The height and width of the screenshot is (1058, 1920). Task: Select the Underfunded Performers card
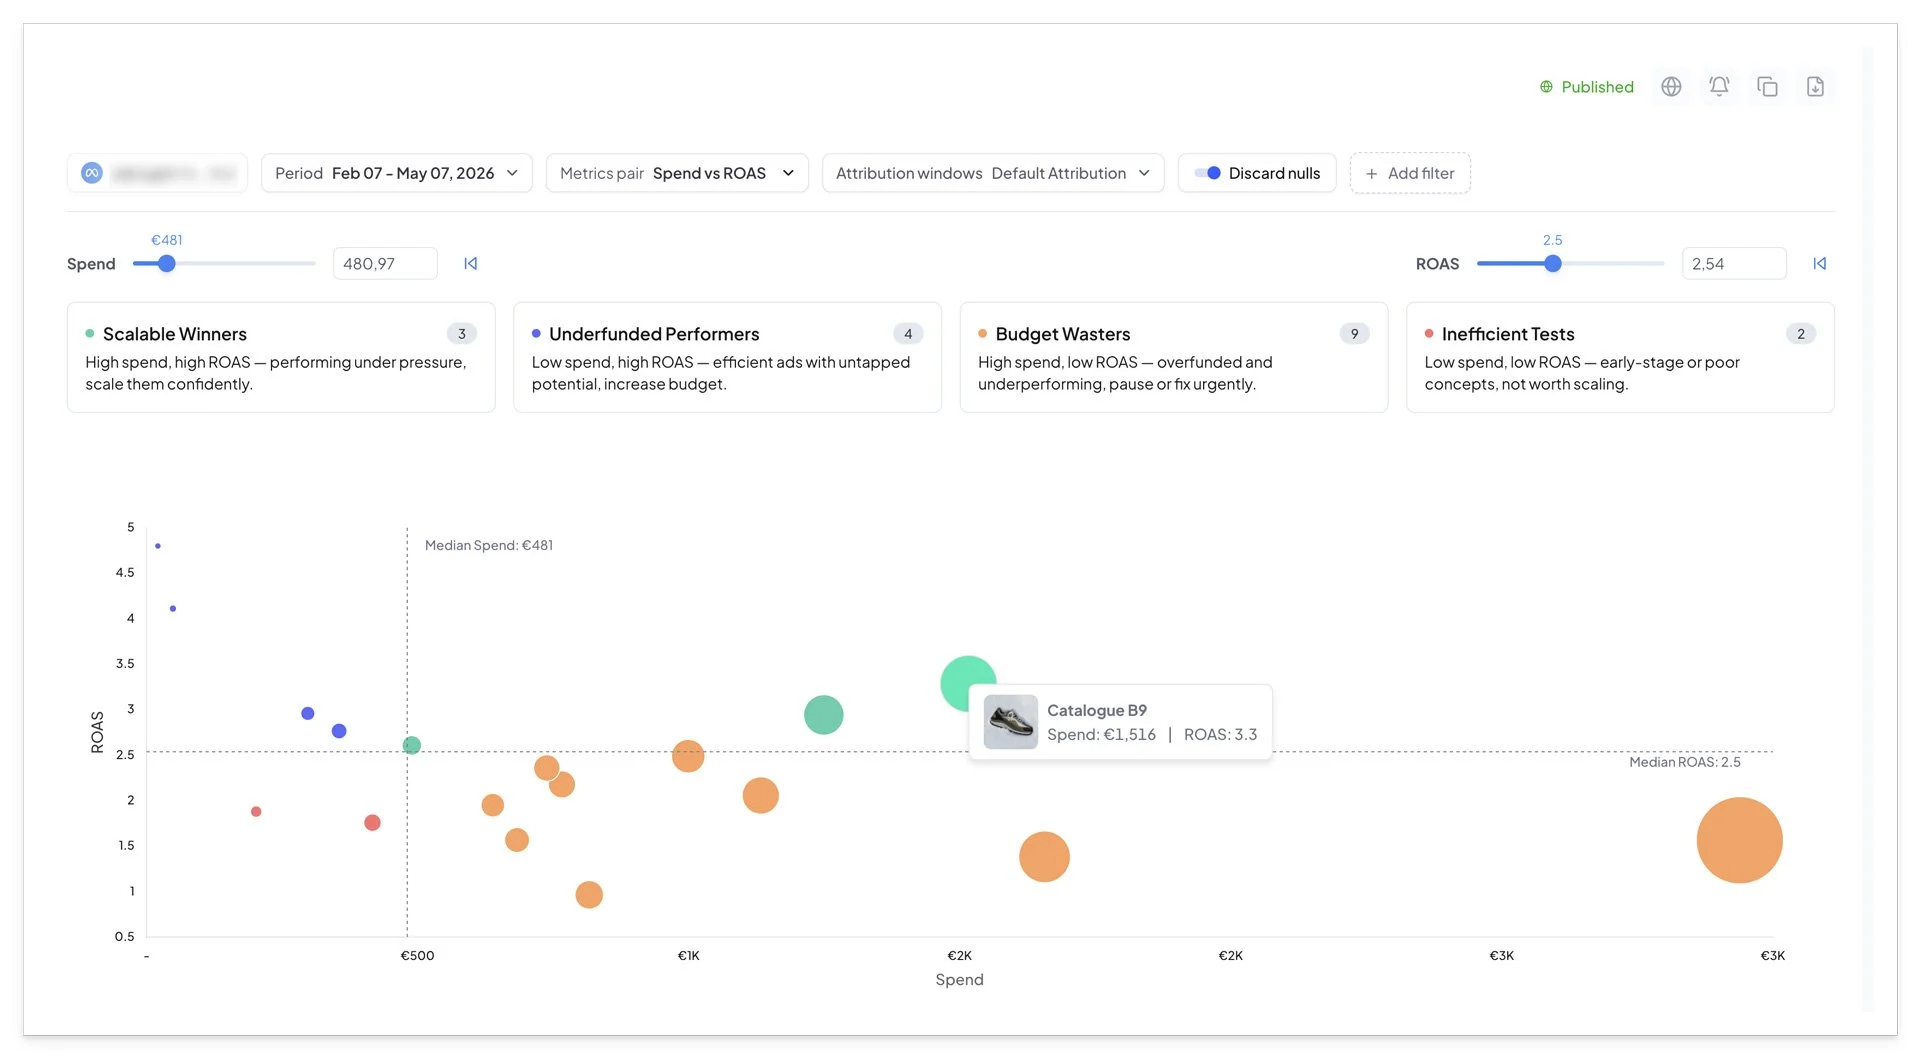point(727,358)
